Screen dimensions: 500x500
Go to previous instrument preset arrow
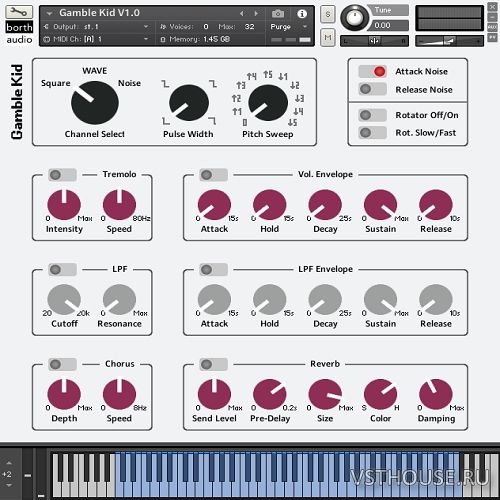pos(242,14)
